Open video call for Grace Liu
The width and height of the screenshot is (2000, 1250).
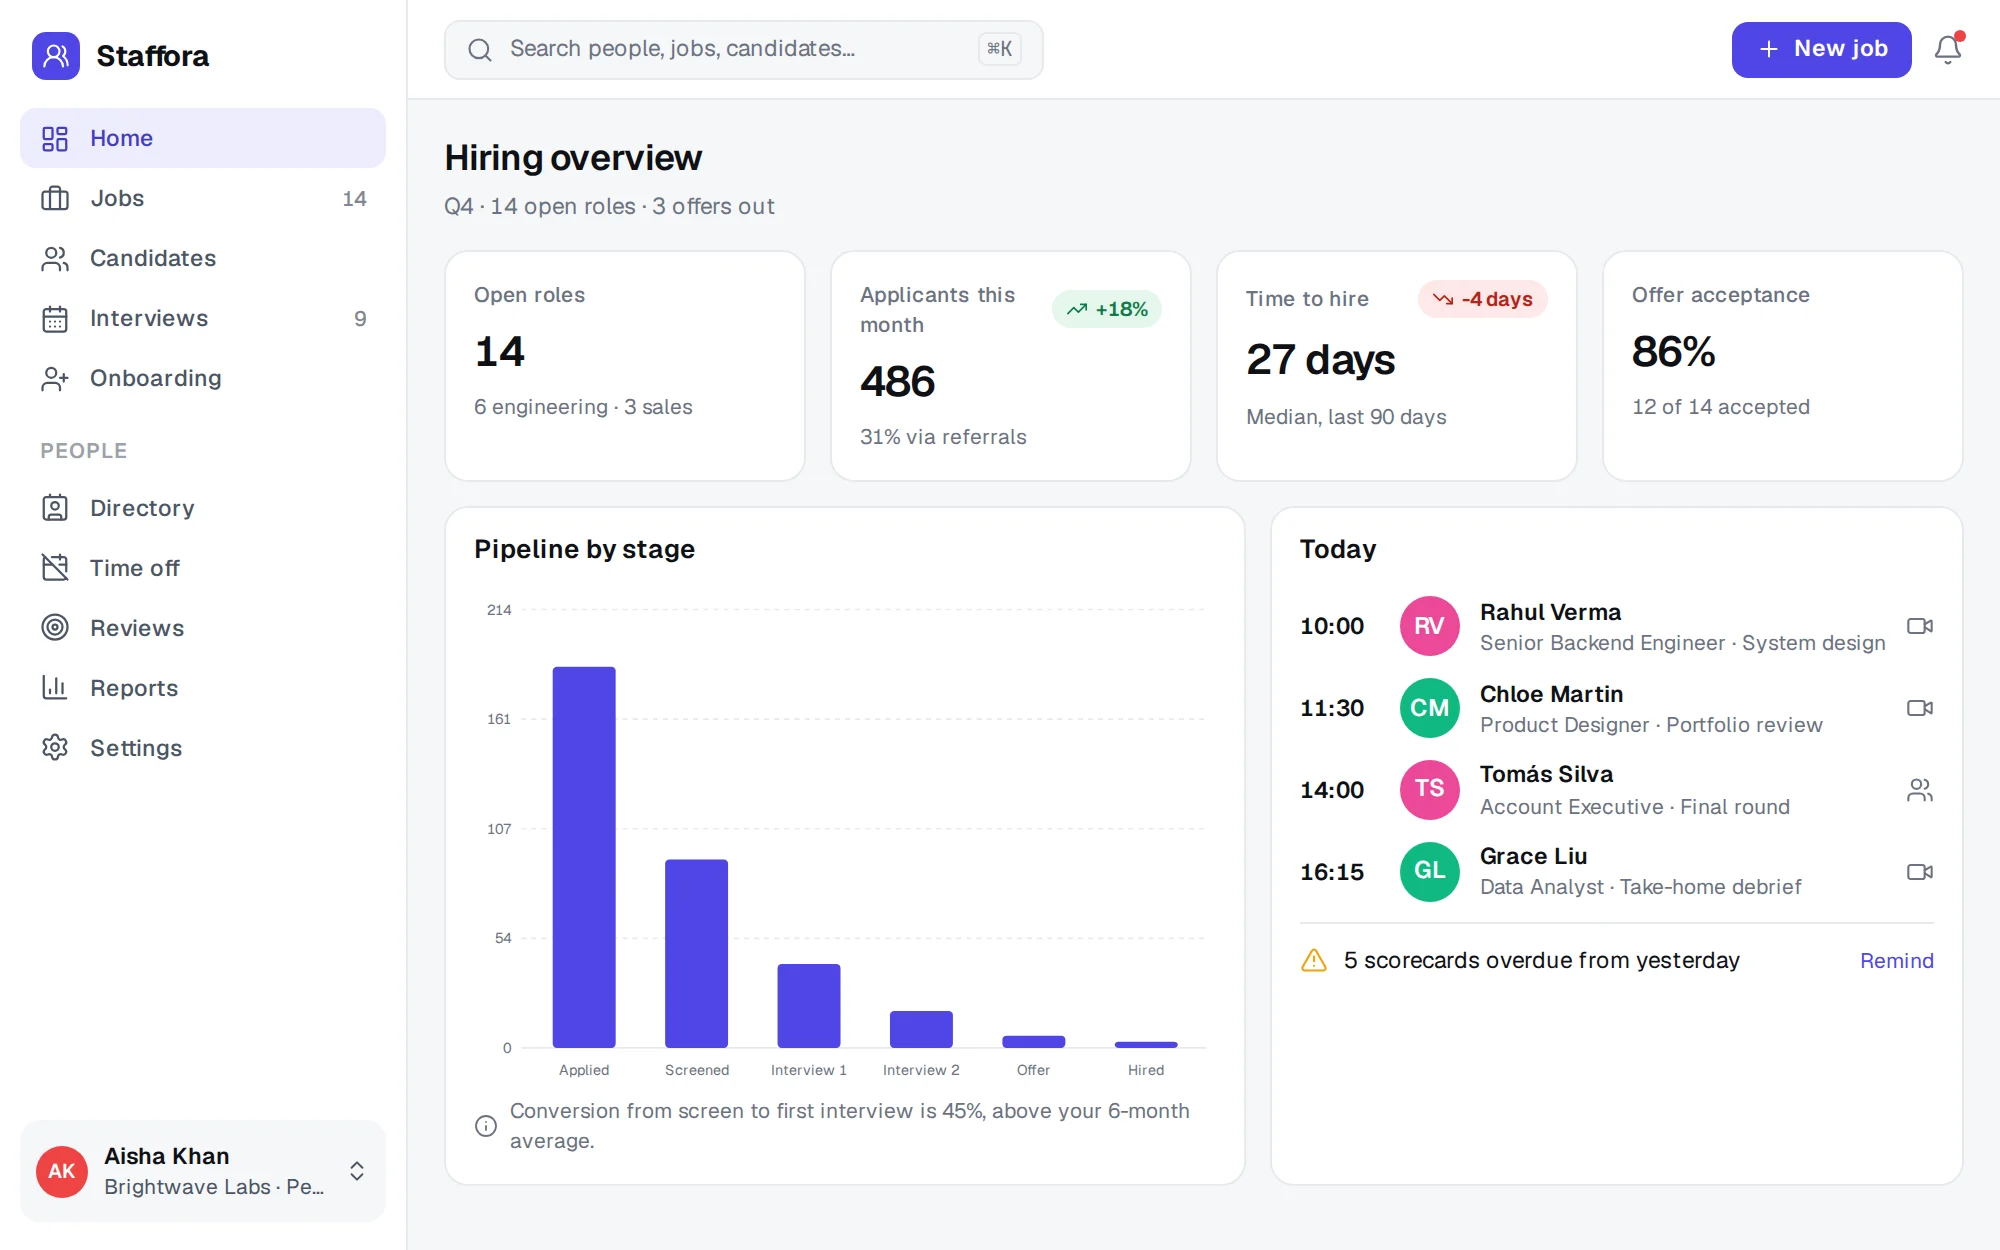coord(1919,872)
